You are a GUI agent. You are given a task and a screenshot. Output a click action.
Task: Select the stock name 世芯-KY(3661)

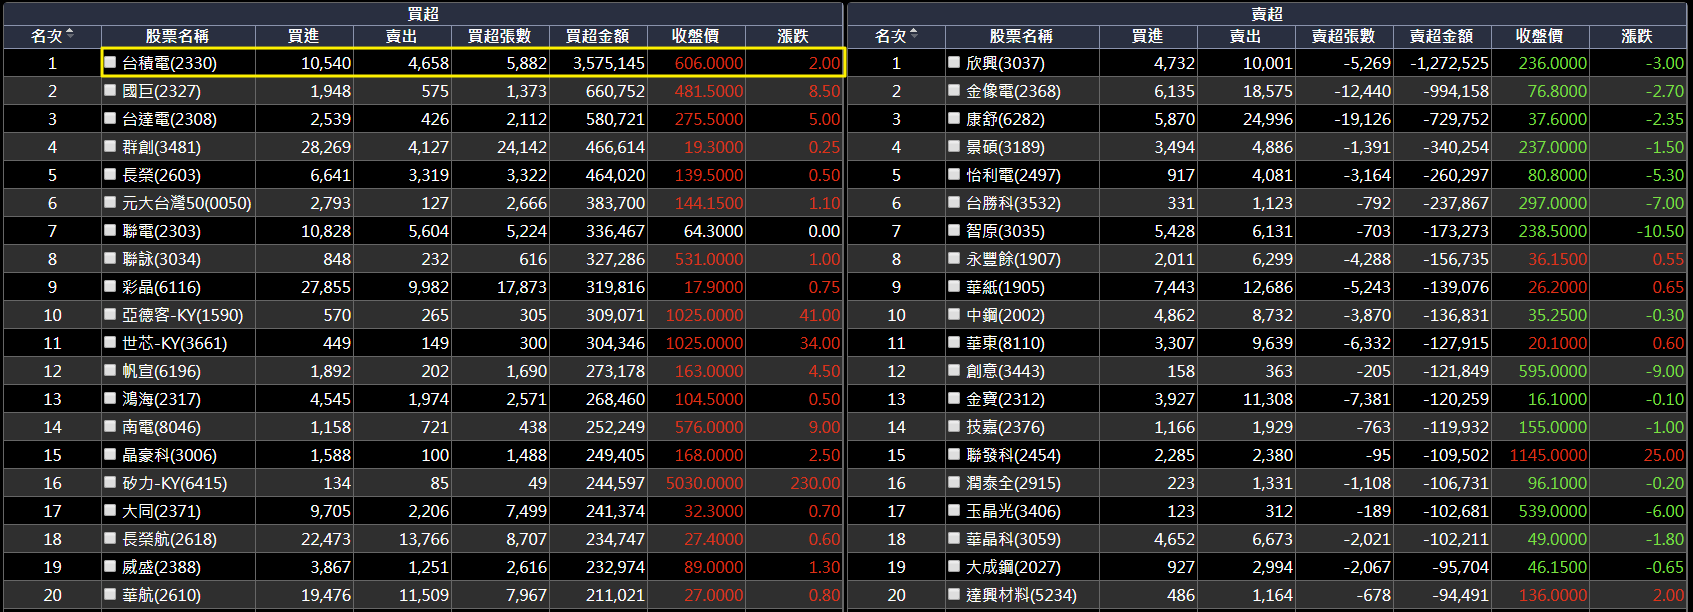[174, 343]
